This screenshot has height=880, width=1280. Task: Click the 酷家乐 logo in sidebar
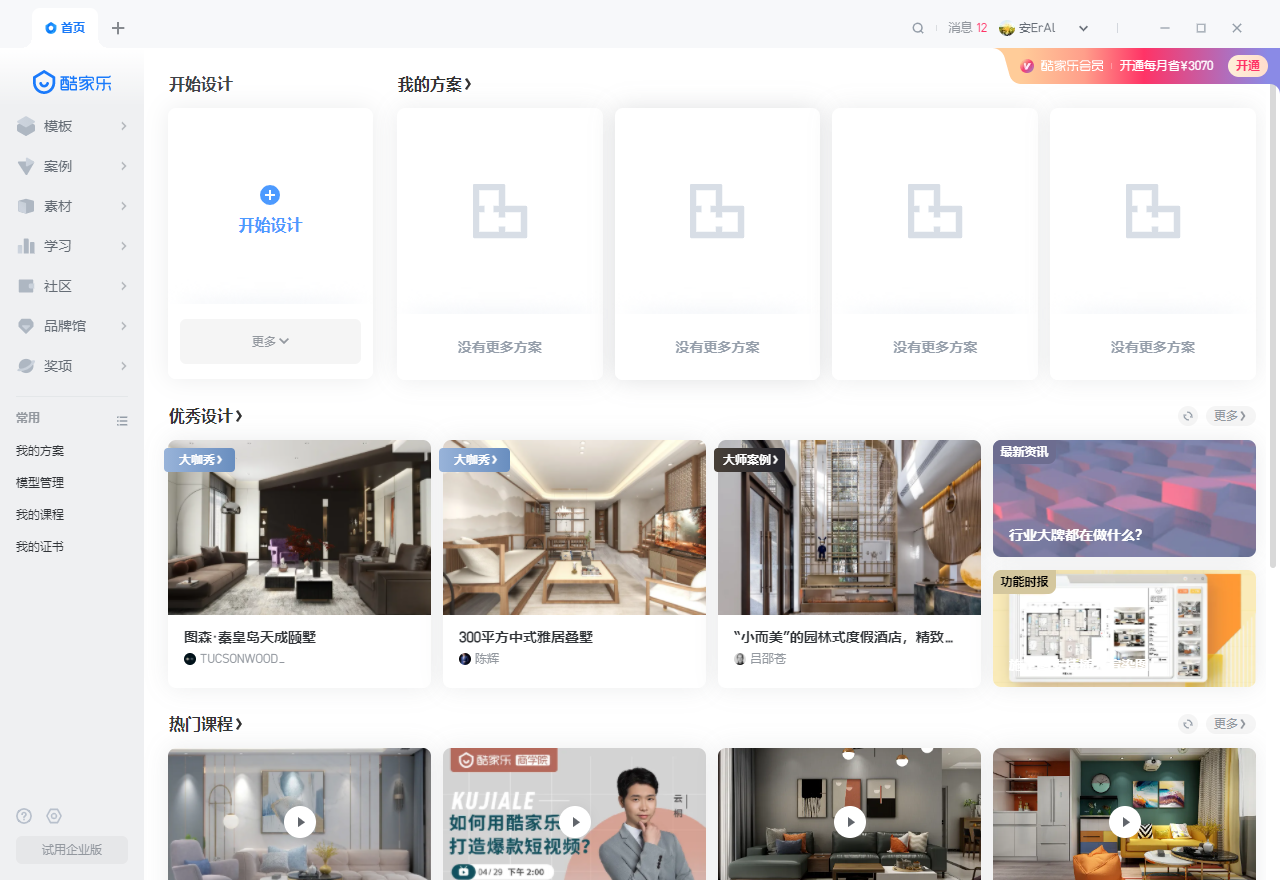[72, 83]
